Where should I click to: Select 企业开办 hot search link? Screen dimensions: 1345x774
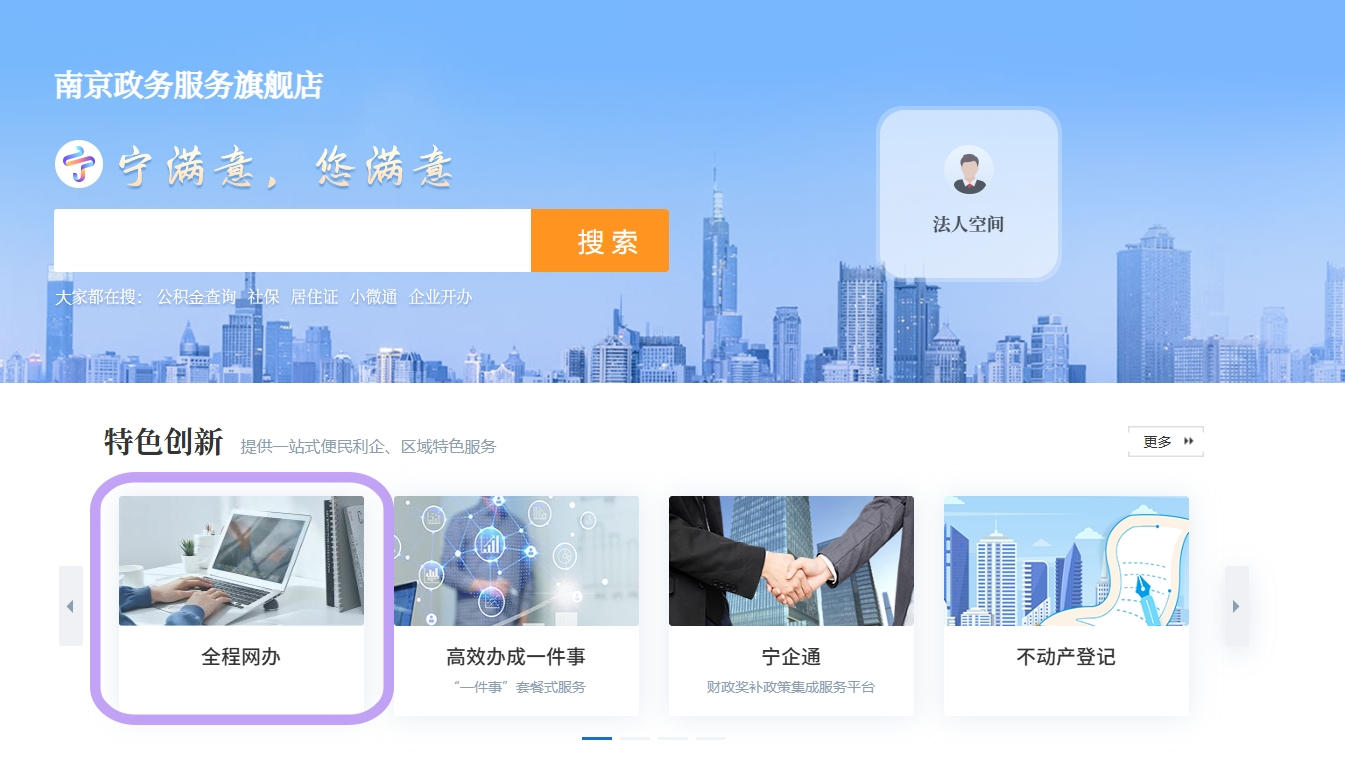440,297
